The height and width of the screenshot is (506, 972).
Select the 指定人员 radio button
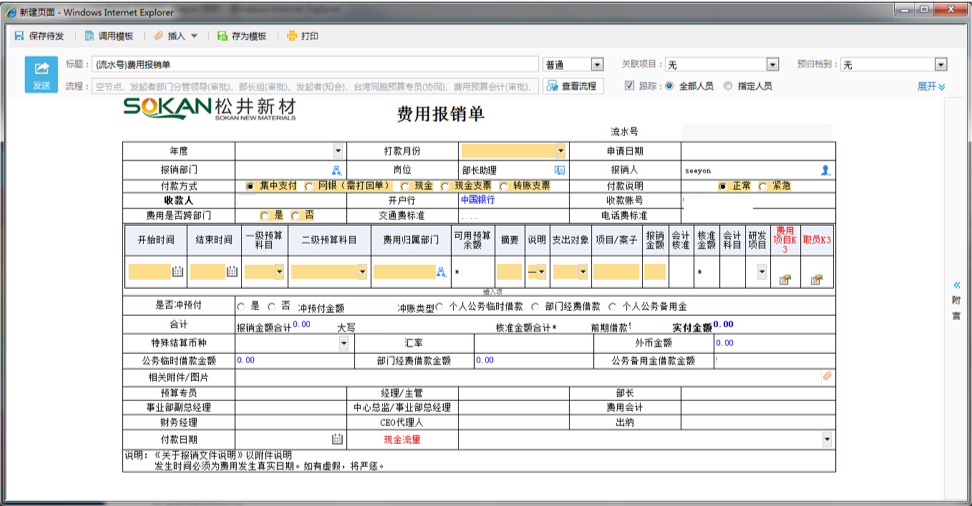click(x=728, y=86)
